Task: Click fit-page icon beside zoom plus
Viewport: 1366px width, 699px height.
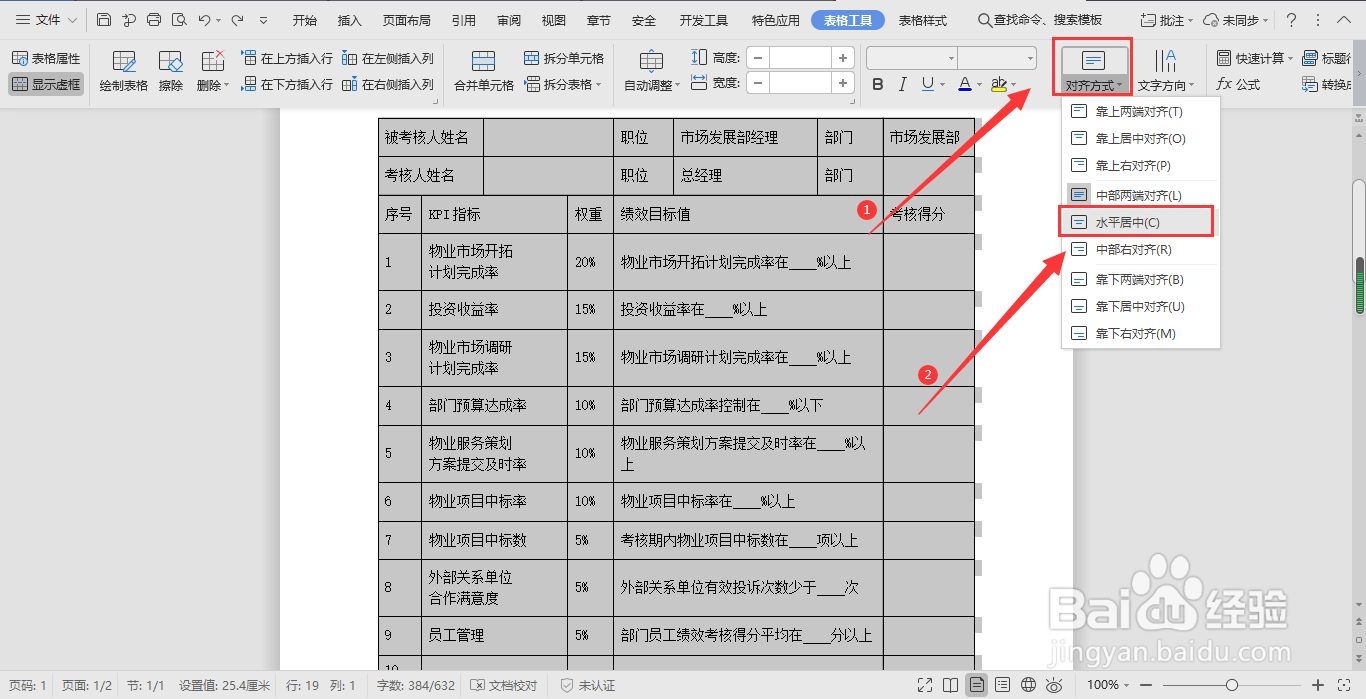Action: coord(1346,685)
